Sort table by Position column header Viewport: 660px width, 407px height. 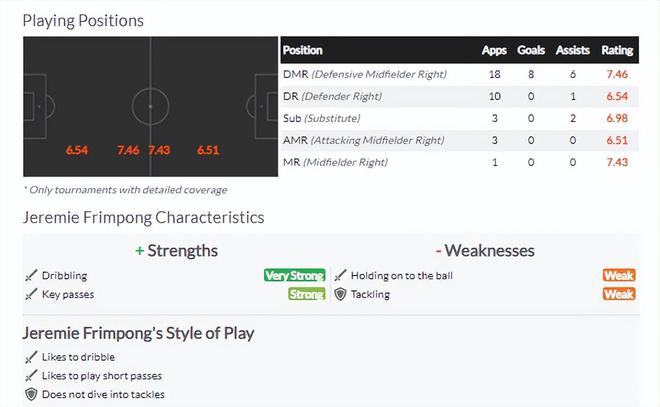pyautogui.click(x=303, y=50)
